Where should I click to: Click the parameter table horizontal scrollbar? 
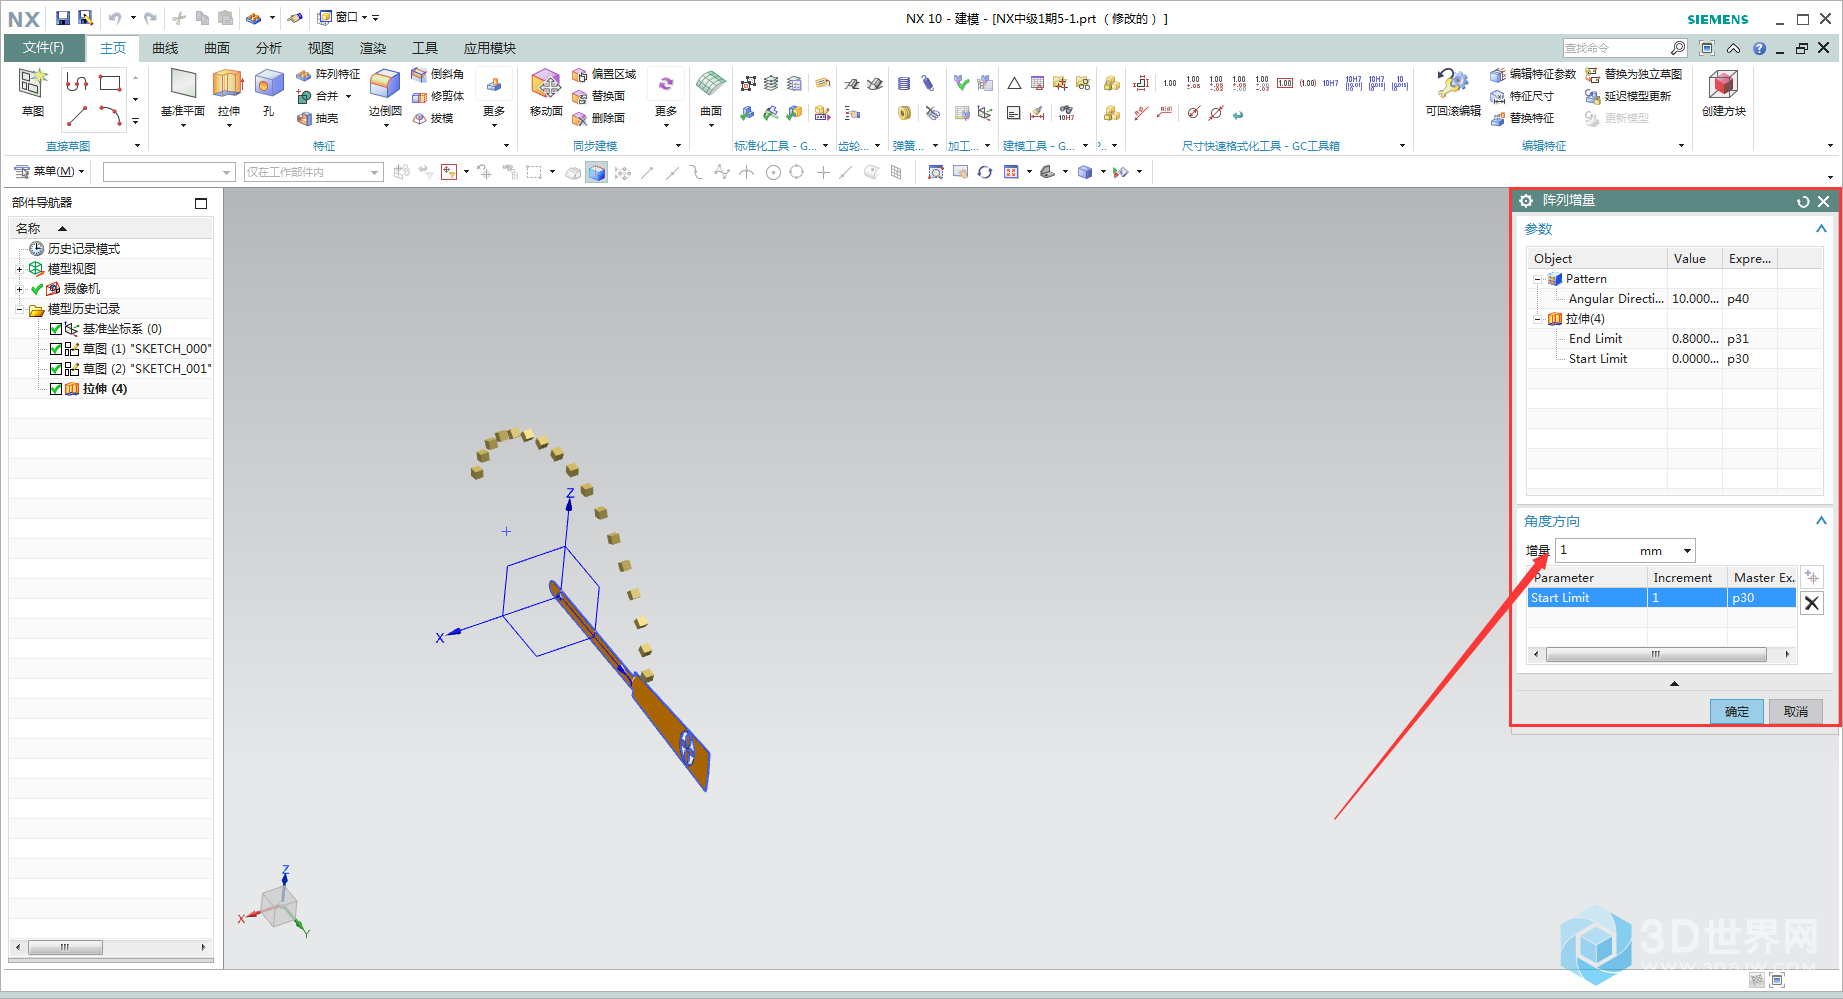[1656, 655]
